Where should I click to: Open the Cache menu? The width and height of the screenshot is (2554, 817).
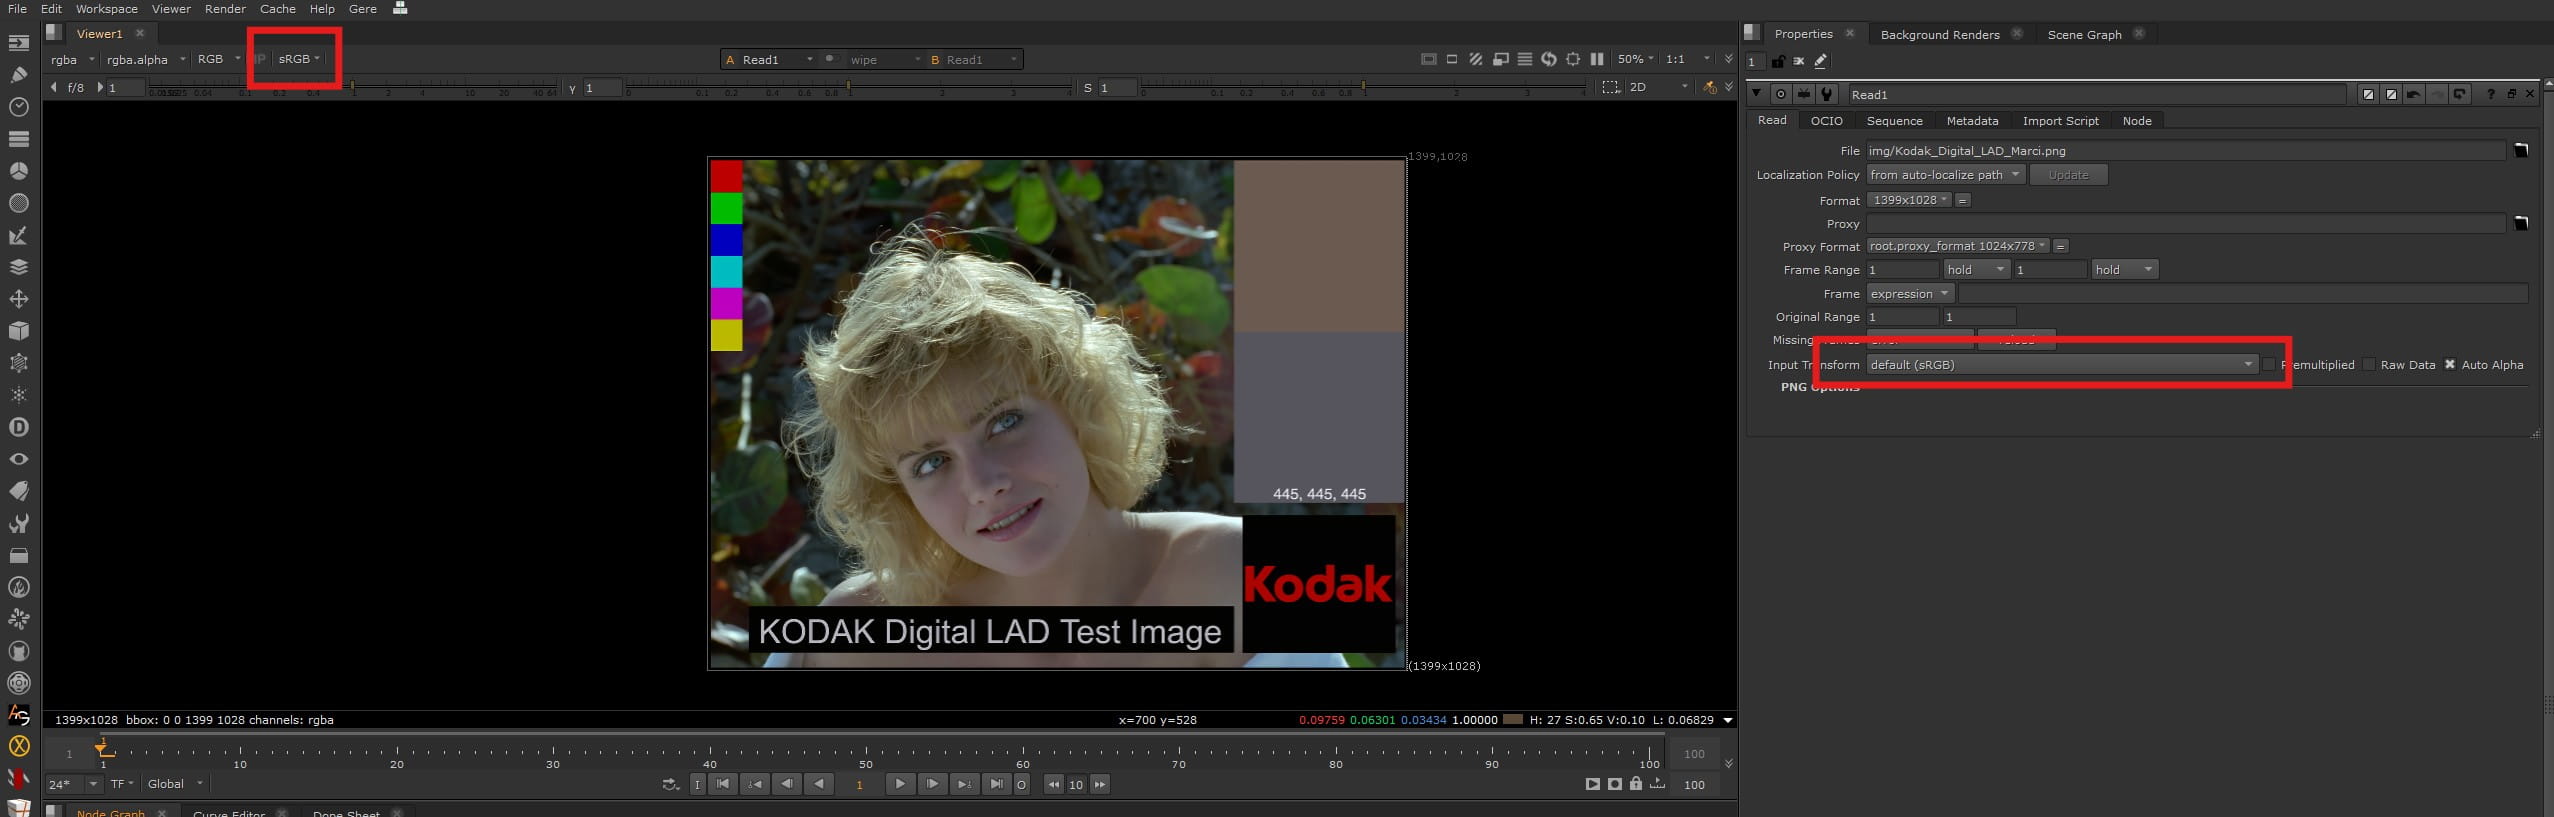[277, 9]
